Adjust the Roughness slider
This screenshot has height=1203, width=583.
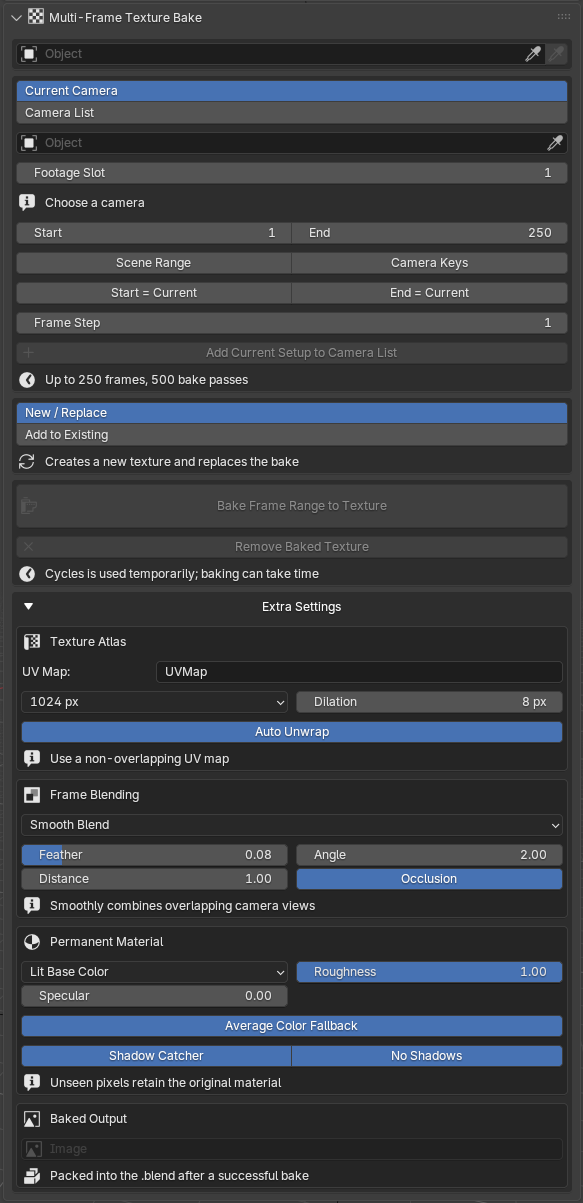click(x=430, y=972)
